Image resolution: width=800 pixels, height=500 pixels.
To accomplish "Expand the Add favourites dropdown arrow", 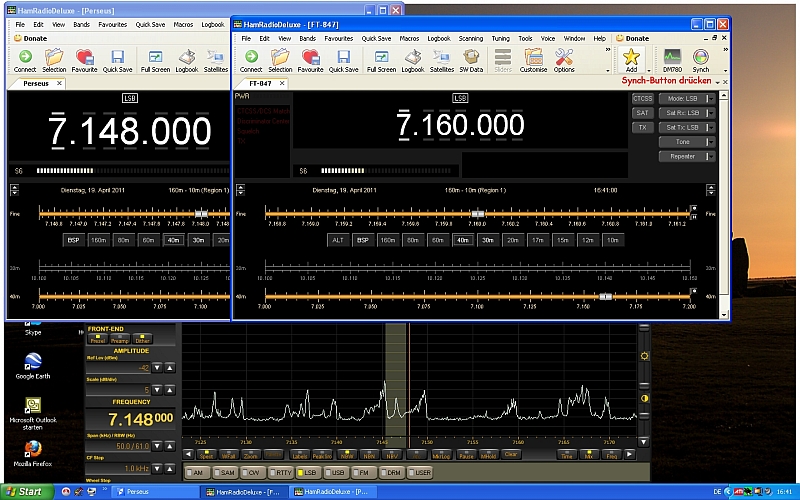I will point(649,70).
